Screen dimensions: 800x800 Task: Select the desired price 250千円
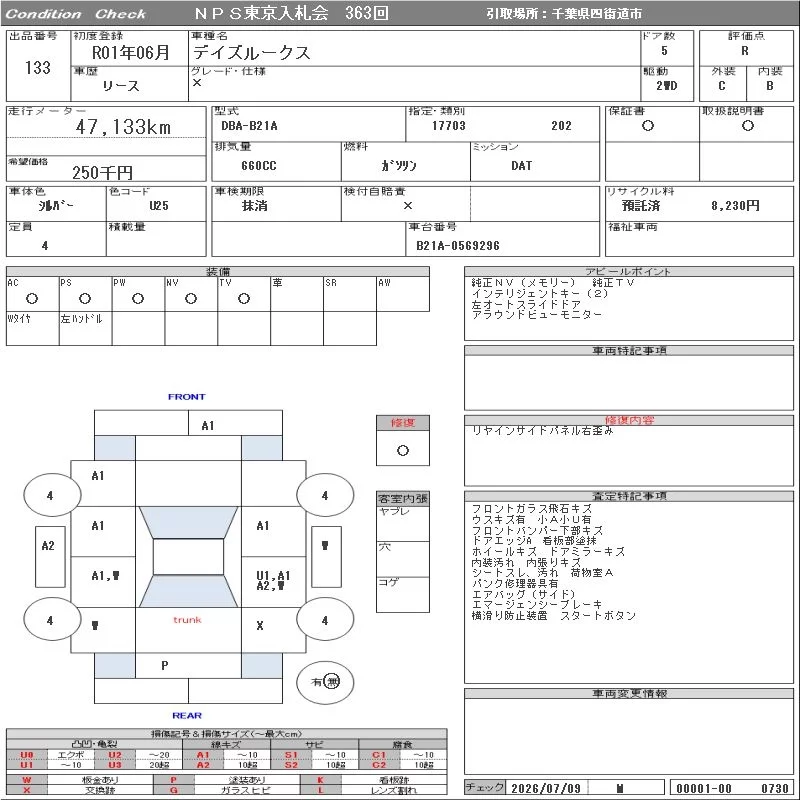coord(103,172)
